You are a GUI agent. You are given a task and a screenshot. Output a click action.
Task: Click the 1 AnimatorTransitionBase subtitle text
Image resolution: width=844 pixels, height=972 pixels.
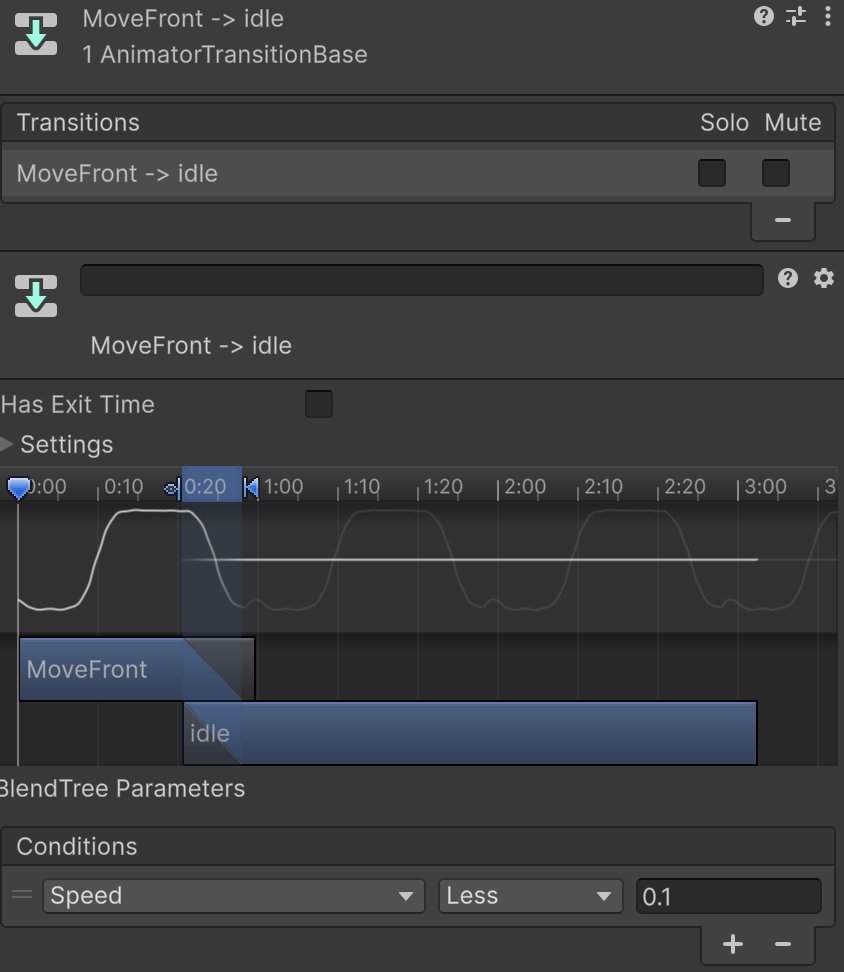[x=225, y=55]
